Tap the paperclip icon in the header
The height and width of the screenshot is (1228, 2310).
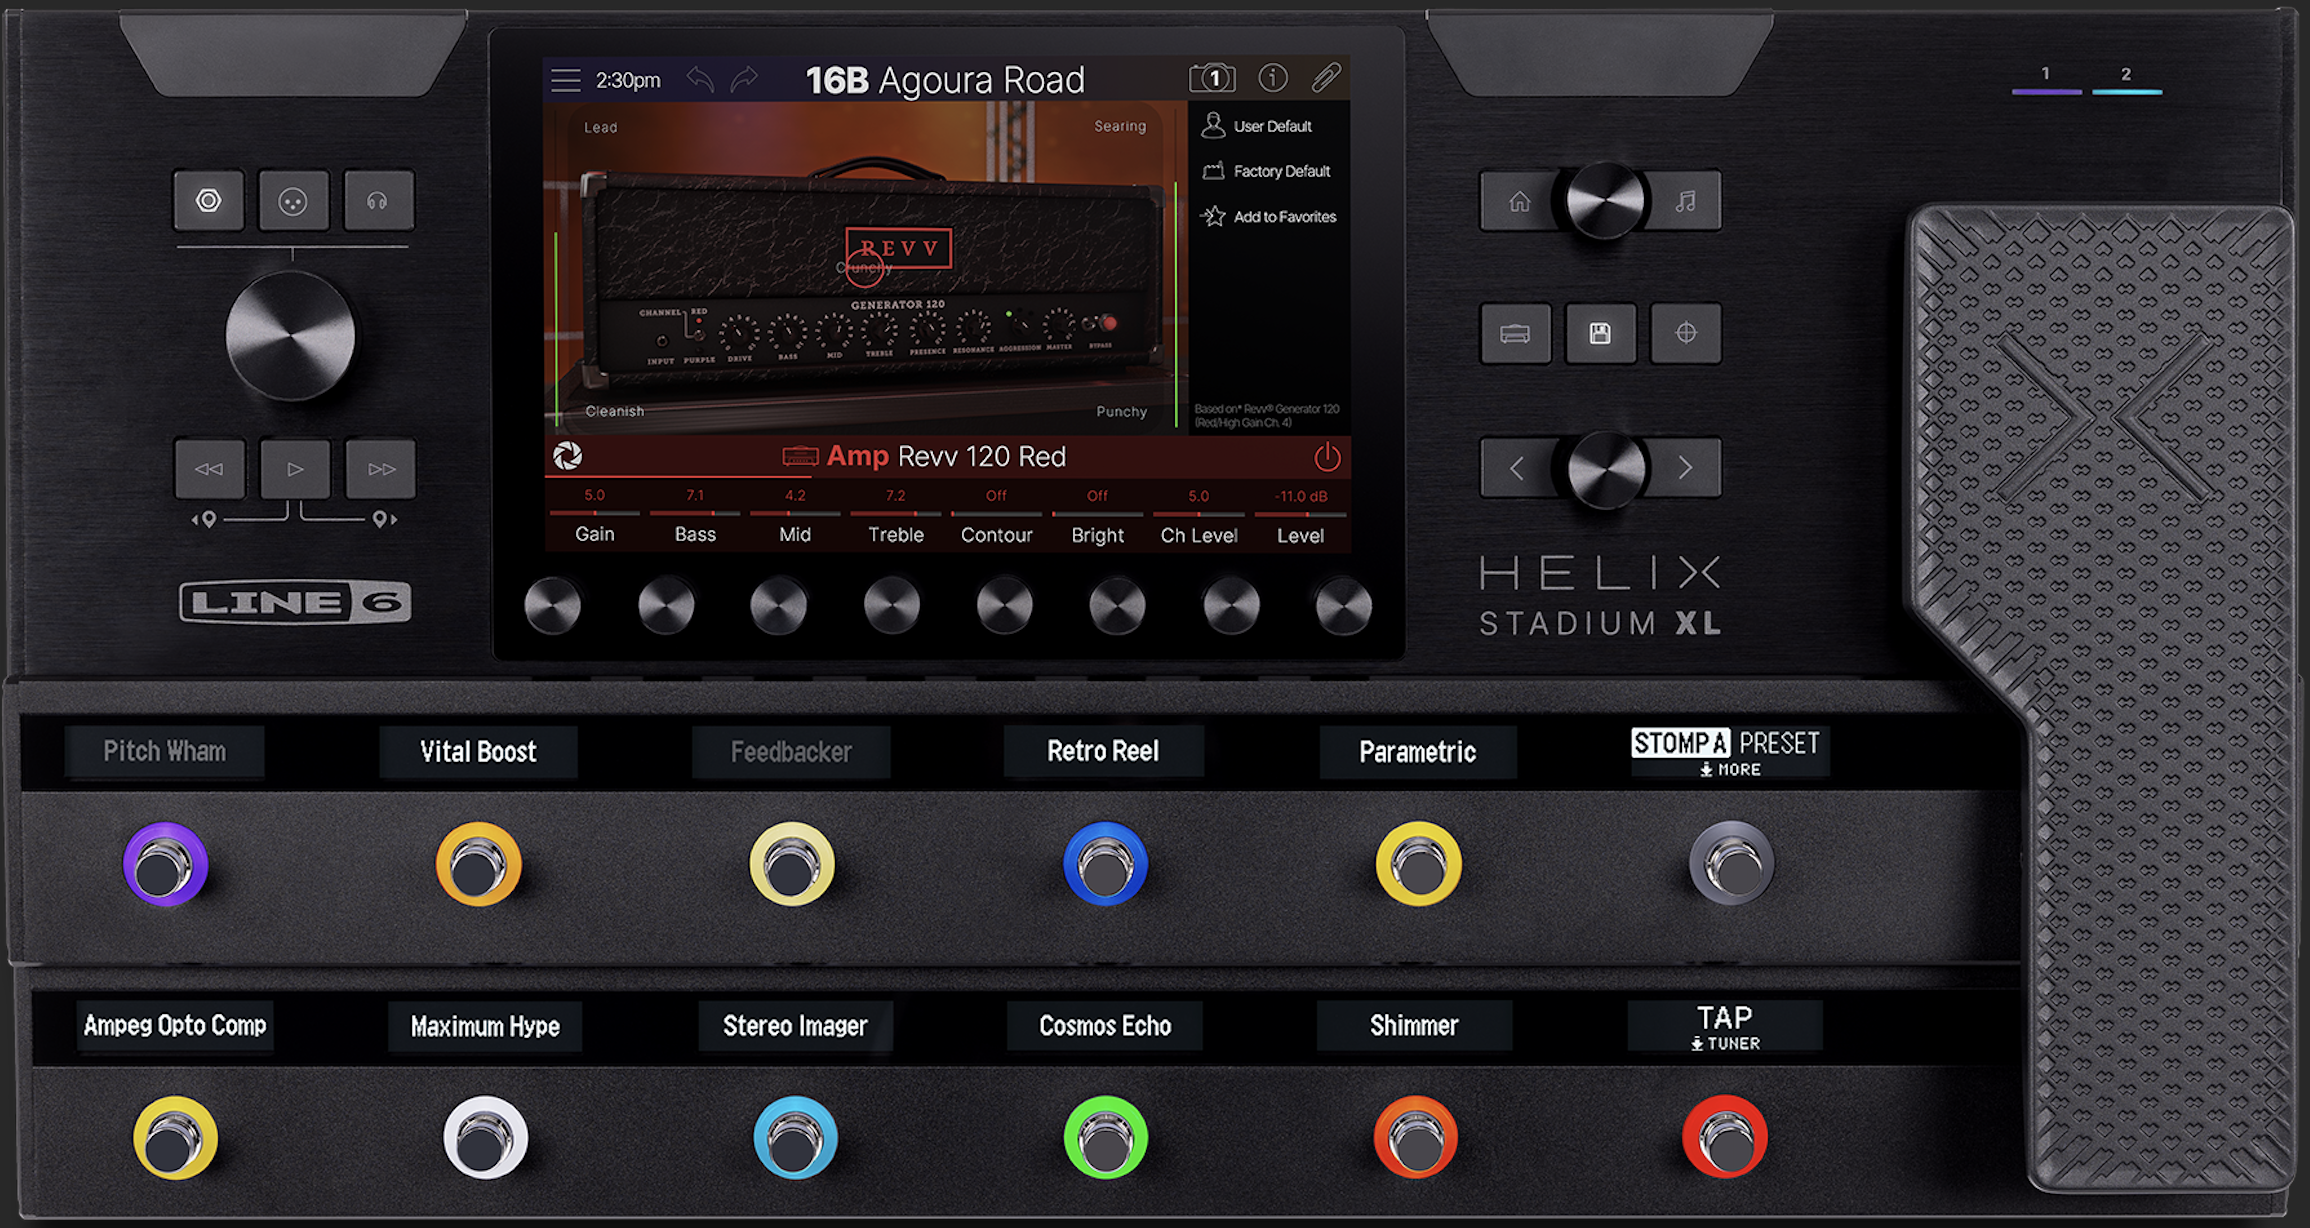click(1326, 78)
